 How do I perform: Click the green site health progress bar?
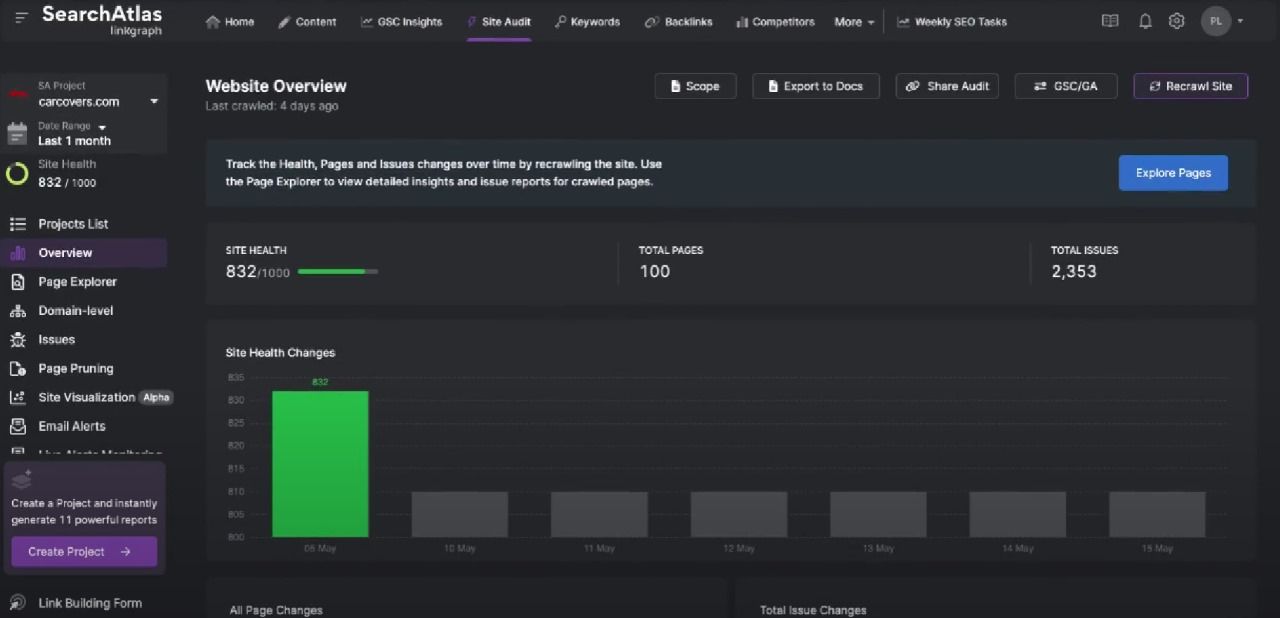(338, 271)
